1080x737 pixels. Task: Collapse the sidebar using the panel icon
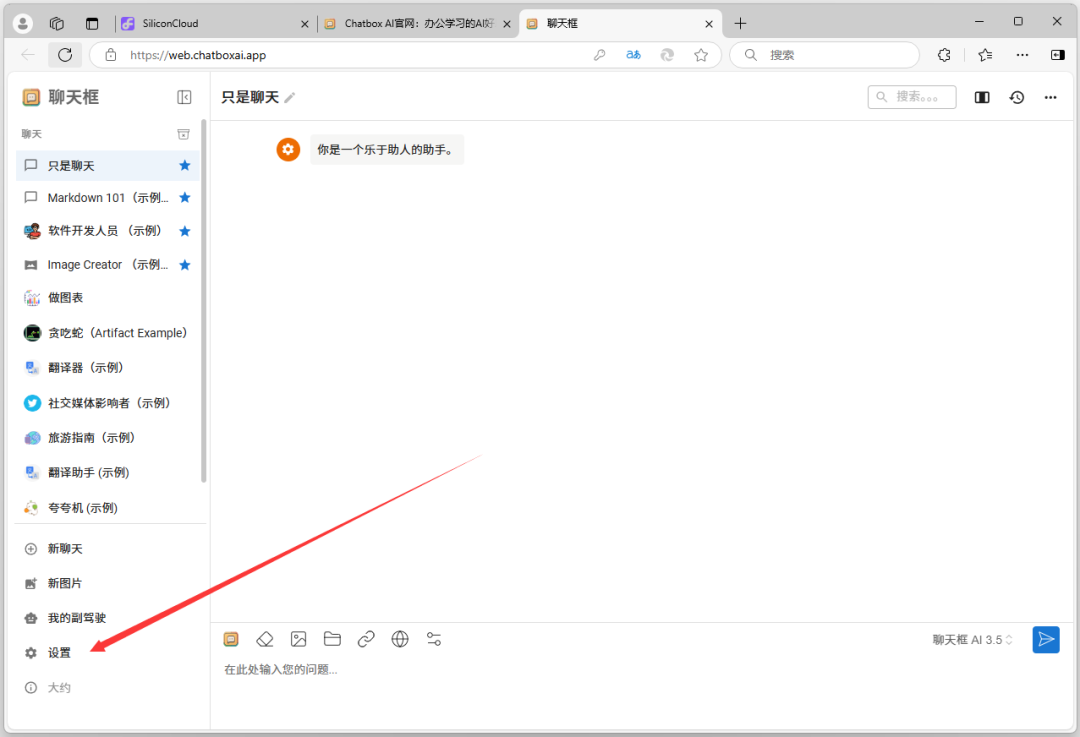(184, 97)
